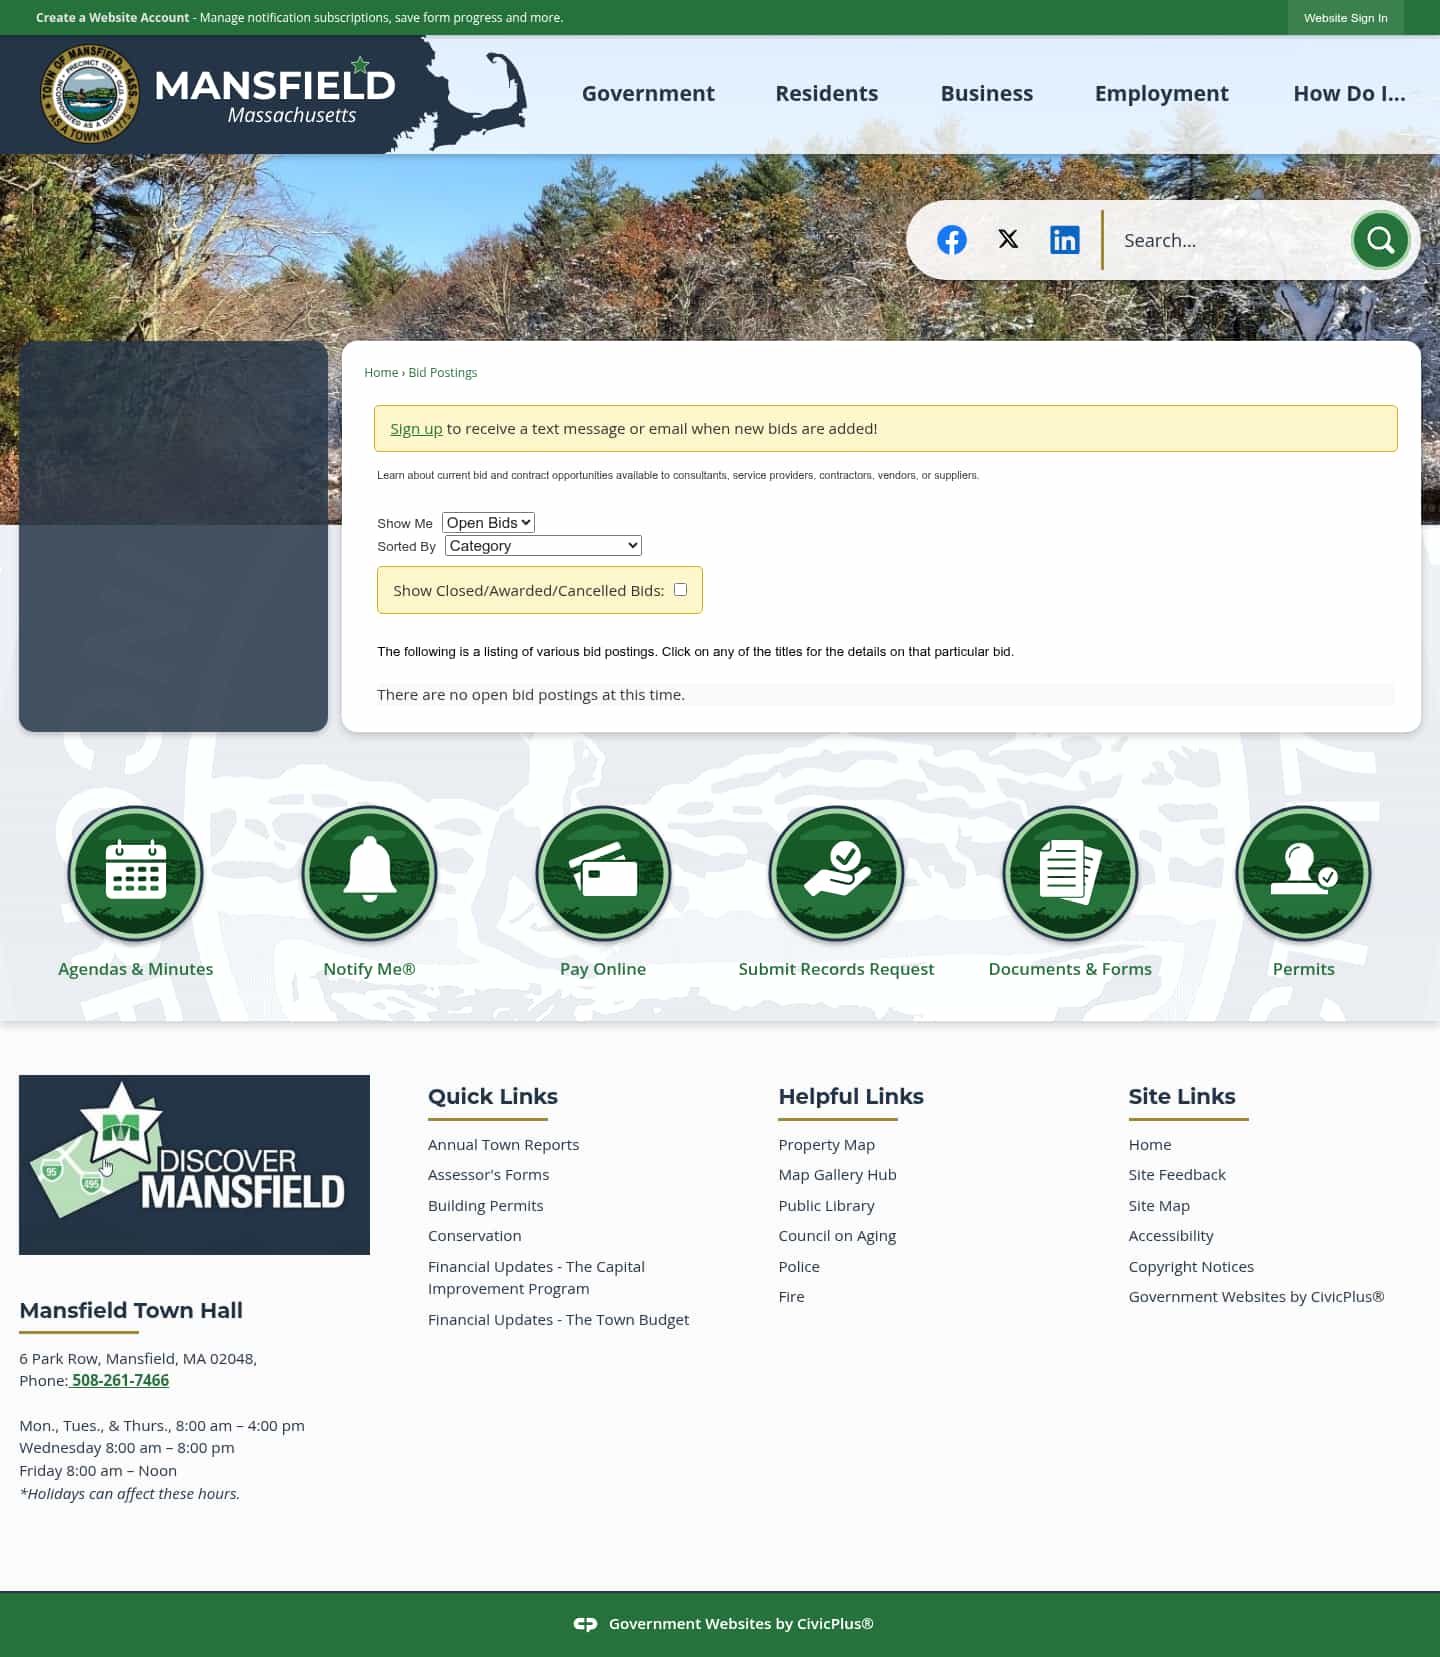Click the Quick Links heading
This screenshot has height=1657, width=1440.
(493, 1096)
